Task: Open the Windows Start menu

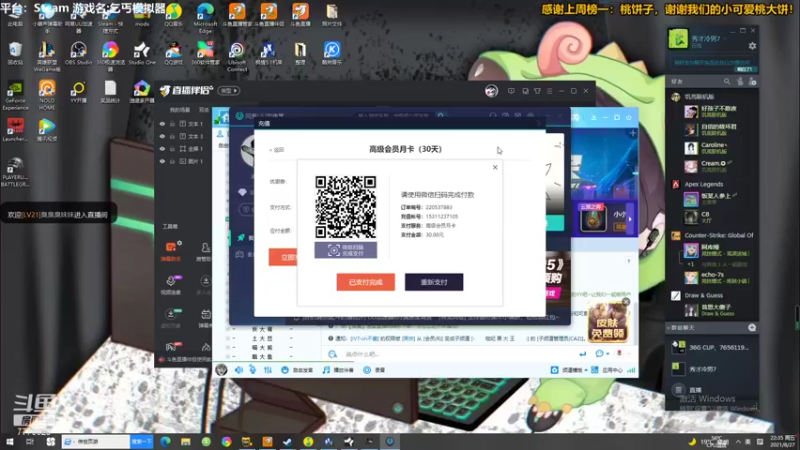Action: coord(10,441)
